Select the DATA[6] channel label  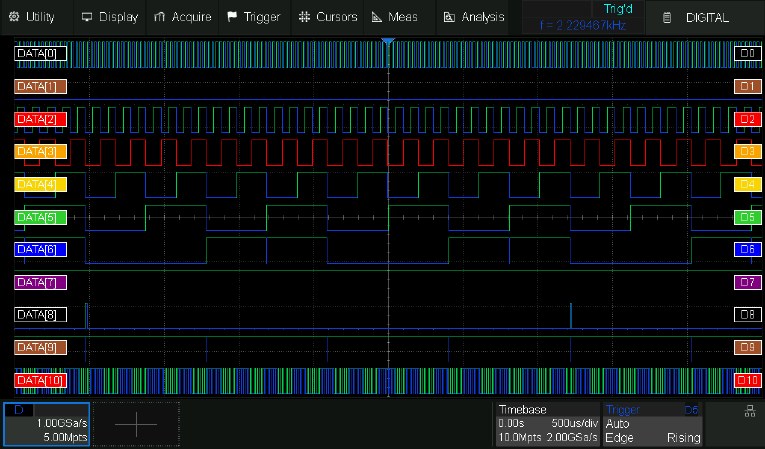(x=40, y=249)
